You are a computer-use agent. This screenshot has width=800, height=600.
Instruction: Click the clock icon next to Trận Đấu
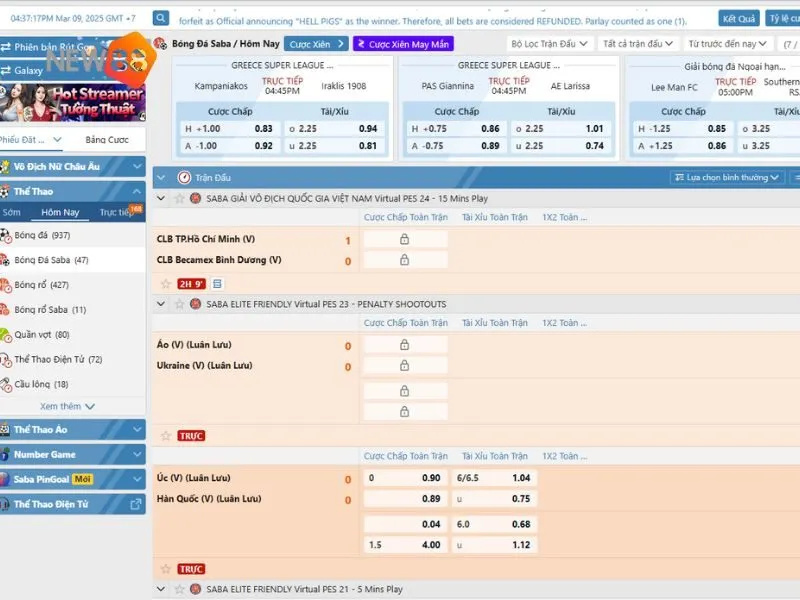[184, 177]
